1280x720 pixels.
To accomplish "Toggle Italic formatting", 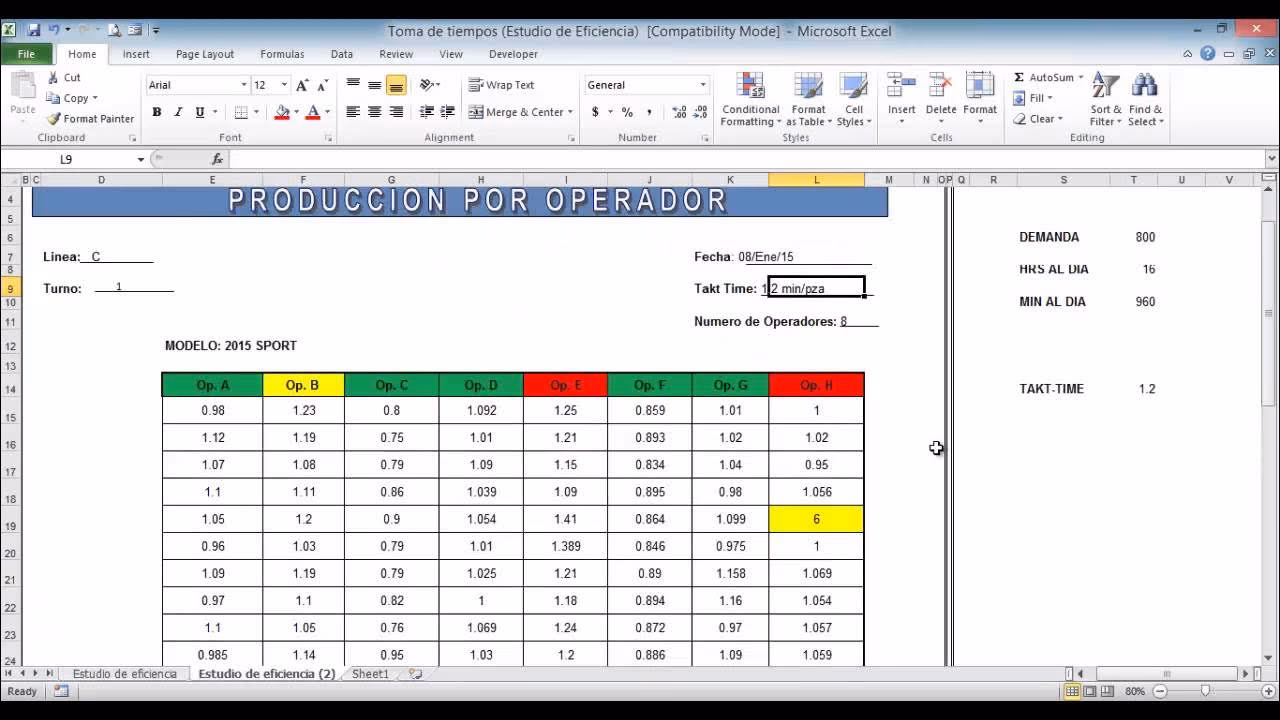I will [178, 112].
